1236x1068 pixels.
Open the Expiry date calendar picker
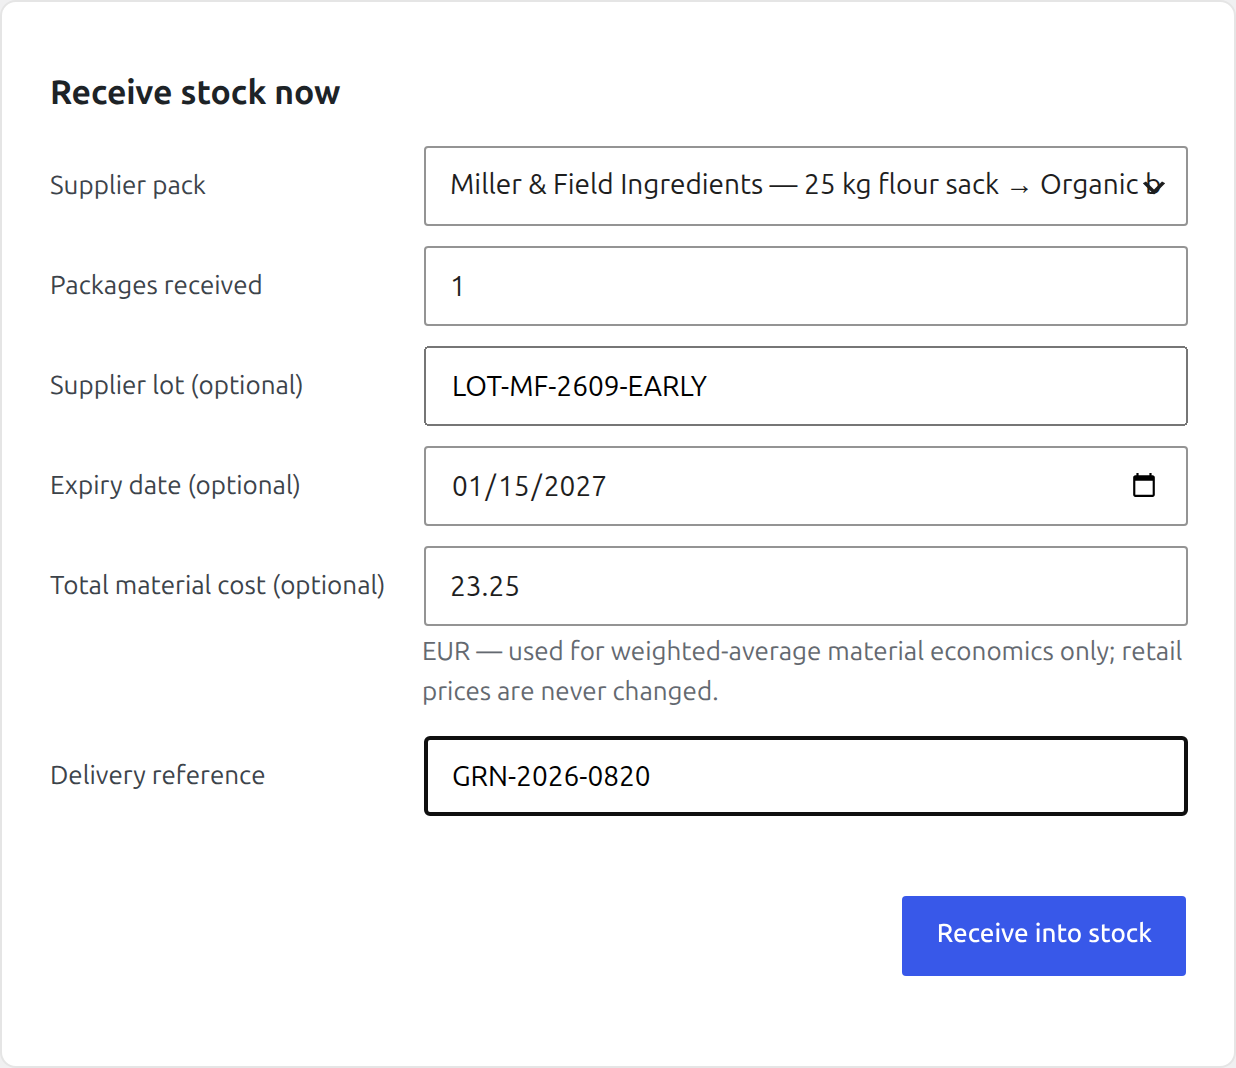[x=1144, y=486]
